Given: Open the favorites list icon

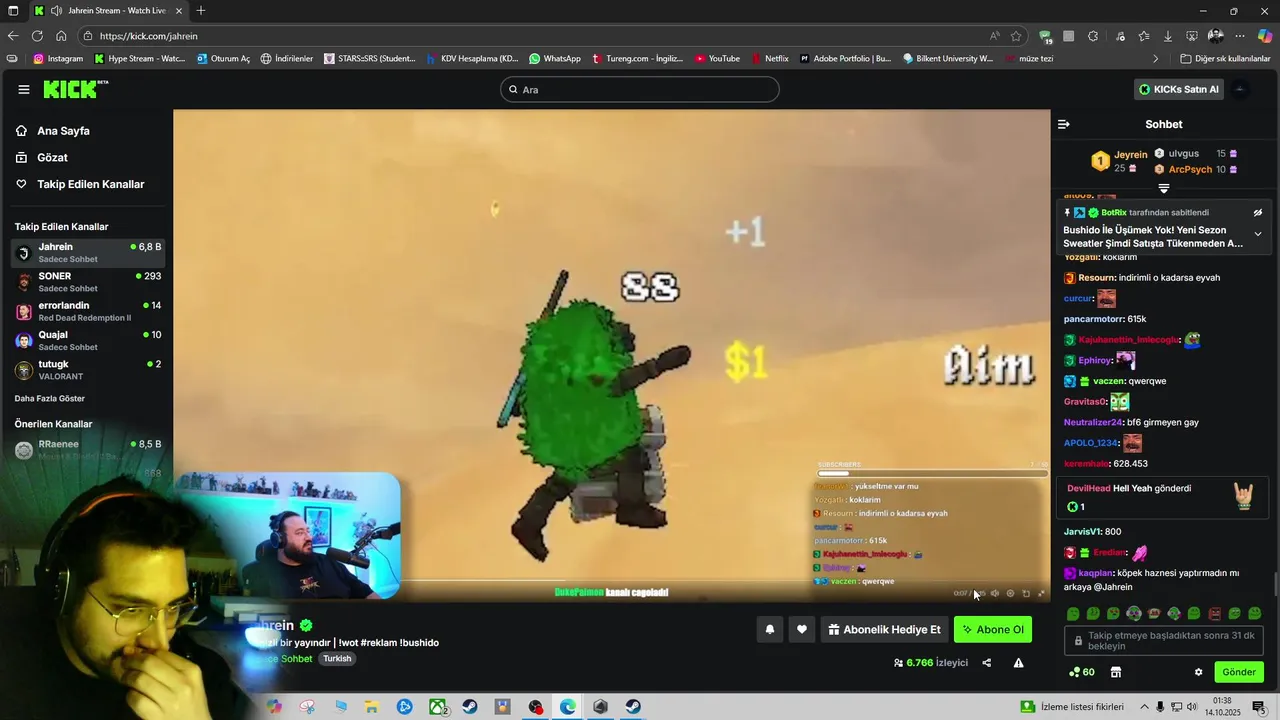Looking at the screenshot, I should pos(1143,36).
